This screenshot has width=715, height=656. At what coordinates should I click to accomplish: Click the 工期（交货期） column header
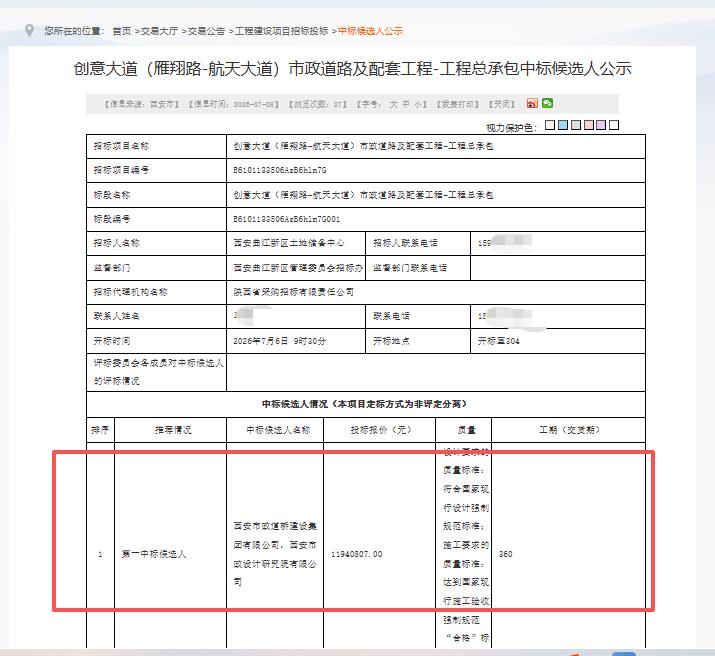pos(569,430)
